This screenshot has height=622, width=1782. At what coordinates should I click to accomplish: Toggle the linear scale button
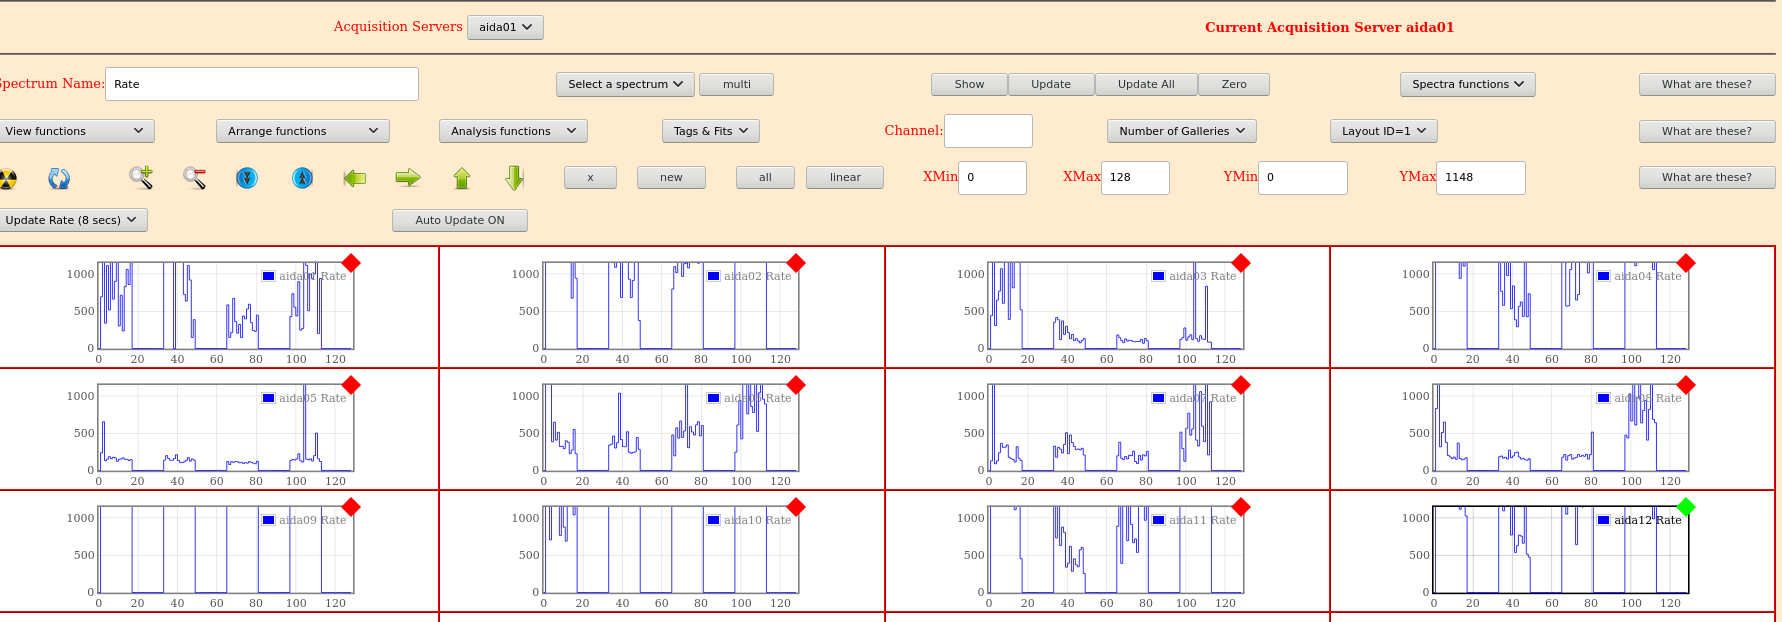[x=844, y=177]
